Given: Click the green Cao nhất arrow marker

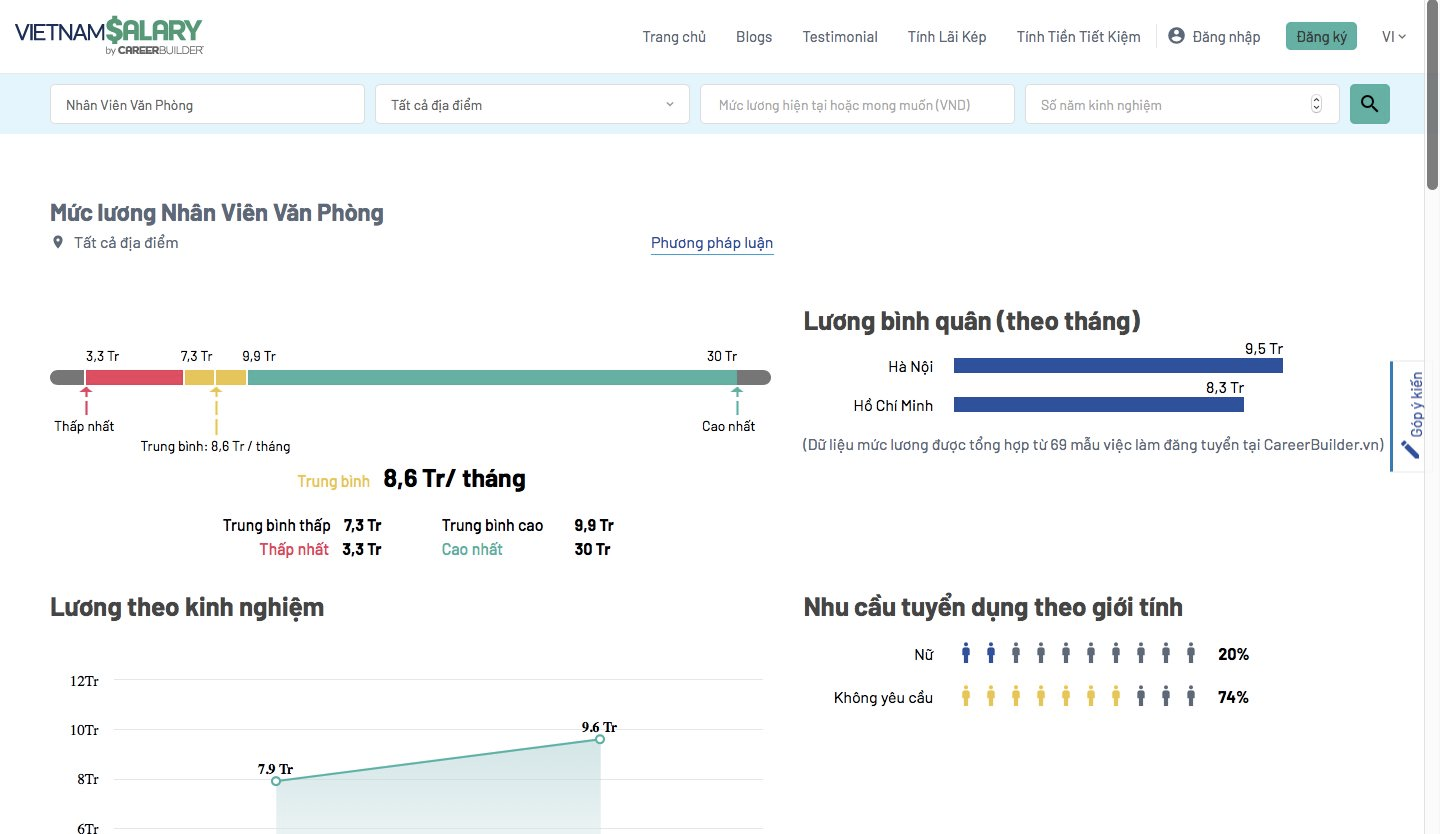Looking at the screenshot, I should [737, 400].
